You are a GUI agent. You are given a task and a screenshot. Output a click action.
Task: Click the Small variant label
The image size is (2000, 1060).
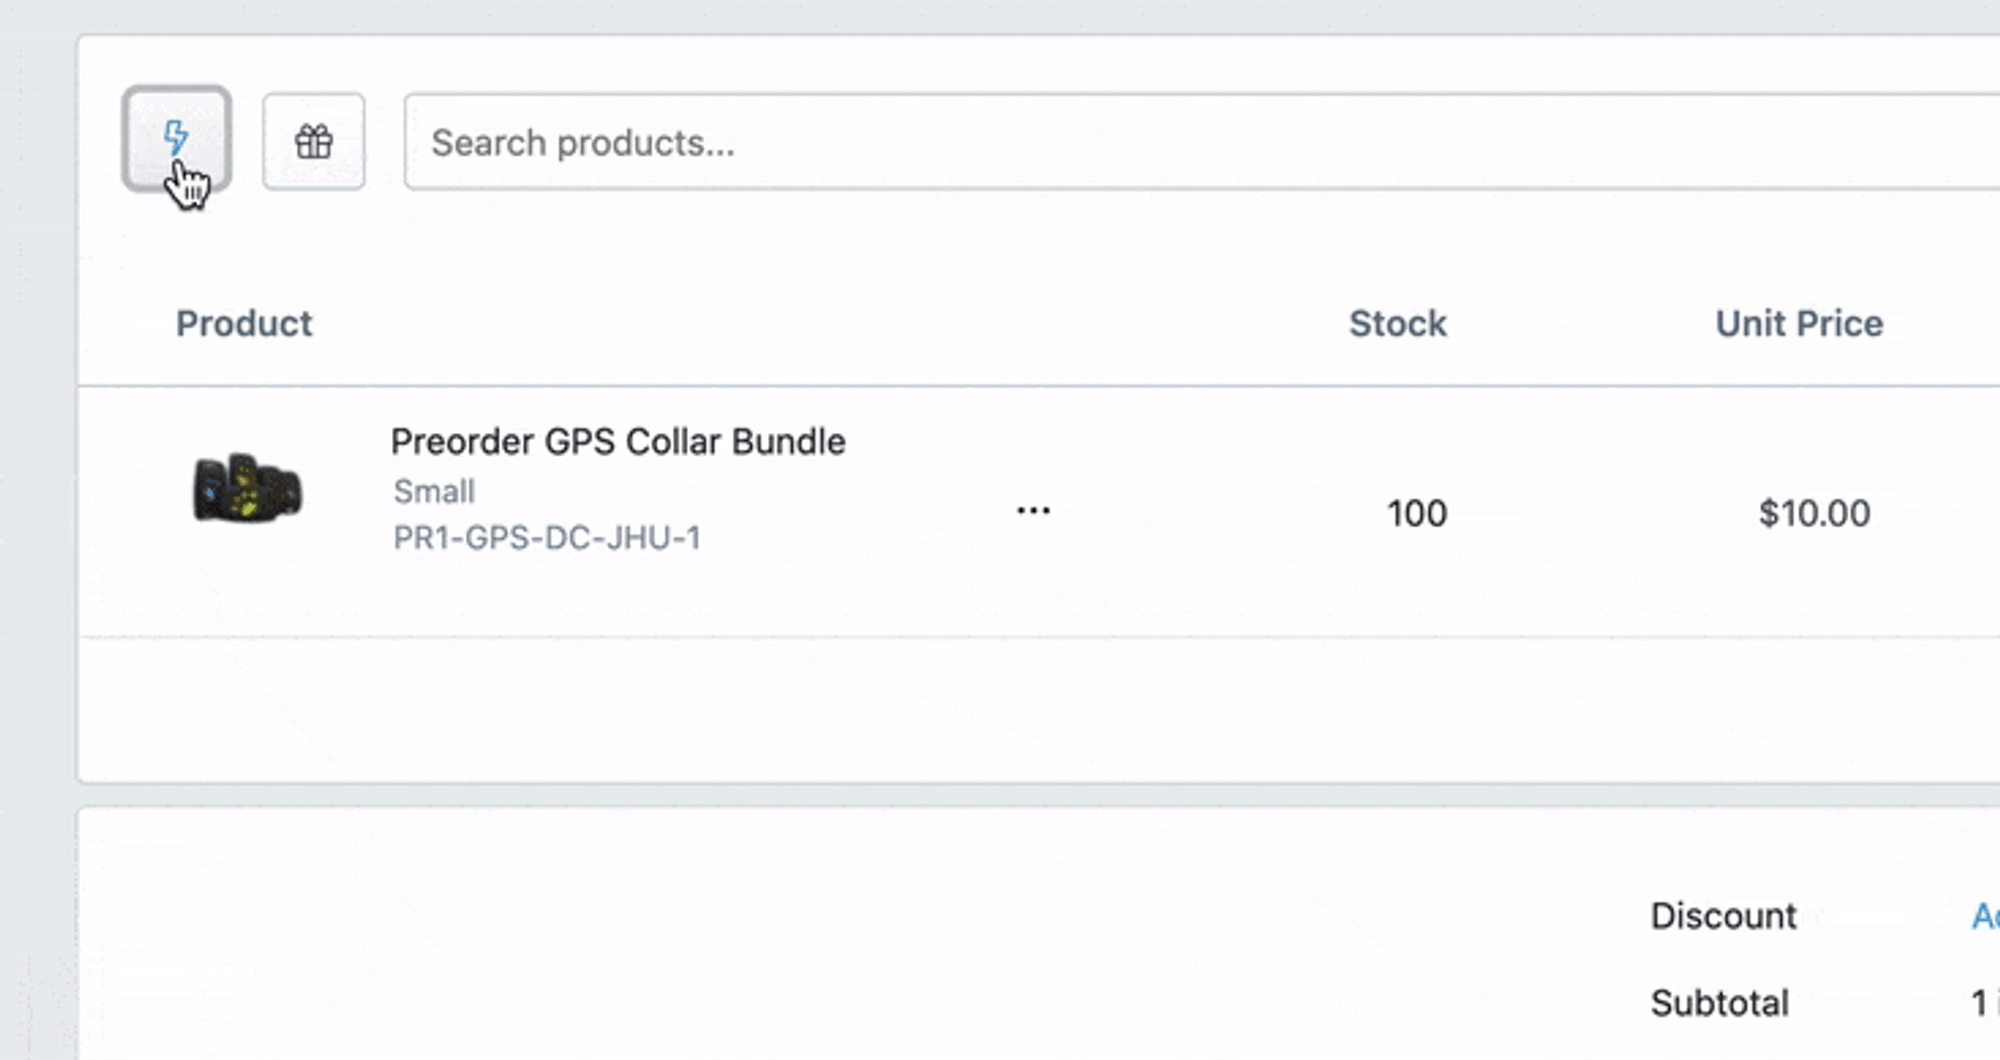tap(434, 492)
